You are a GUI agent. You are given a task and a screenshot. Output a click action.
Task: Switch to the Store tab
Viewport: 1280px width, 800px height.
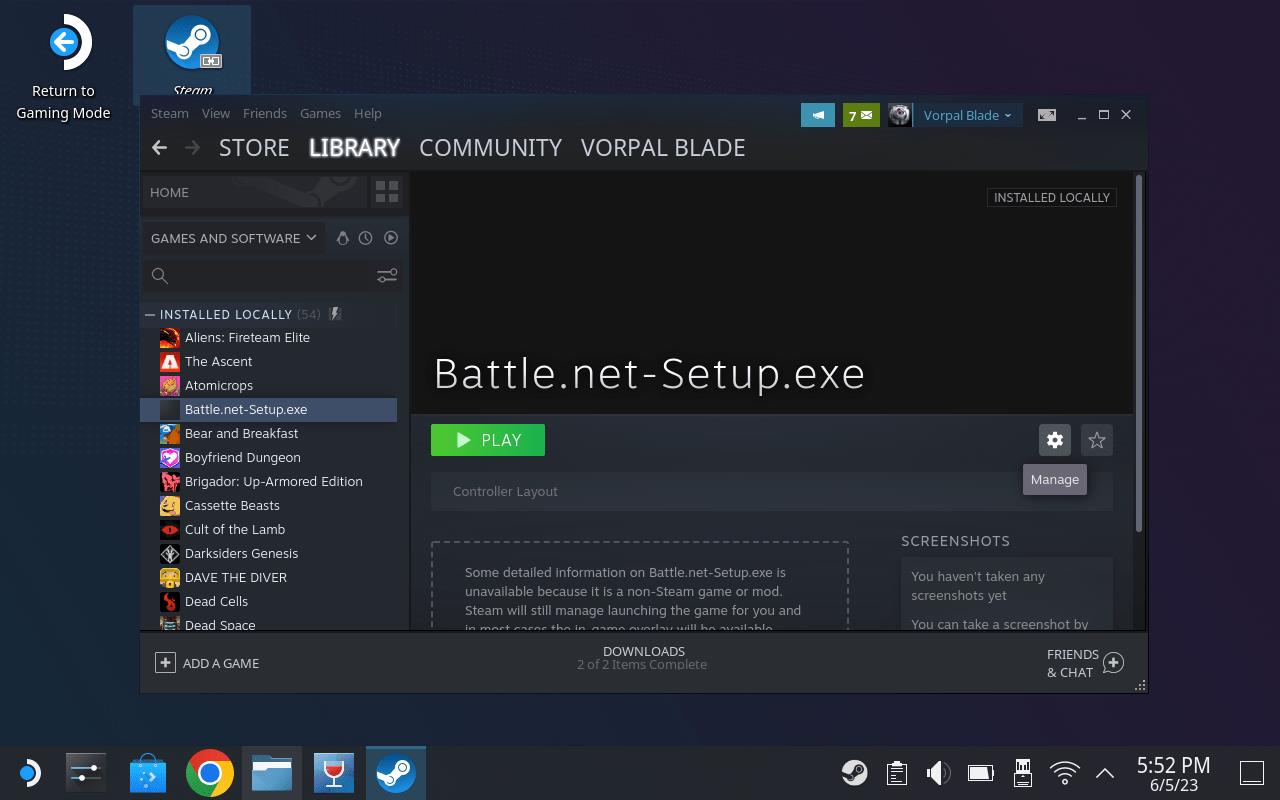click(254, 148)
